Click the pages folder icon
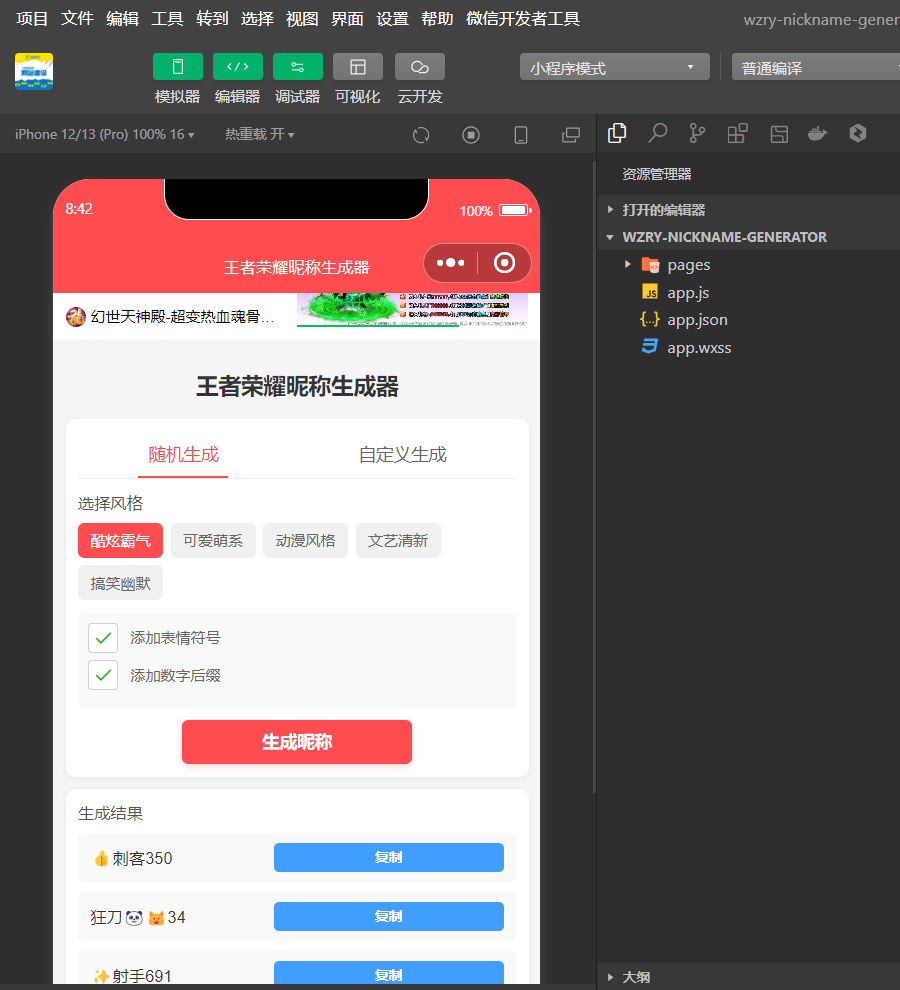Viewport: 900px width, 990px height. [650, 265]
